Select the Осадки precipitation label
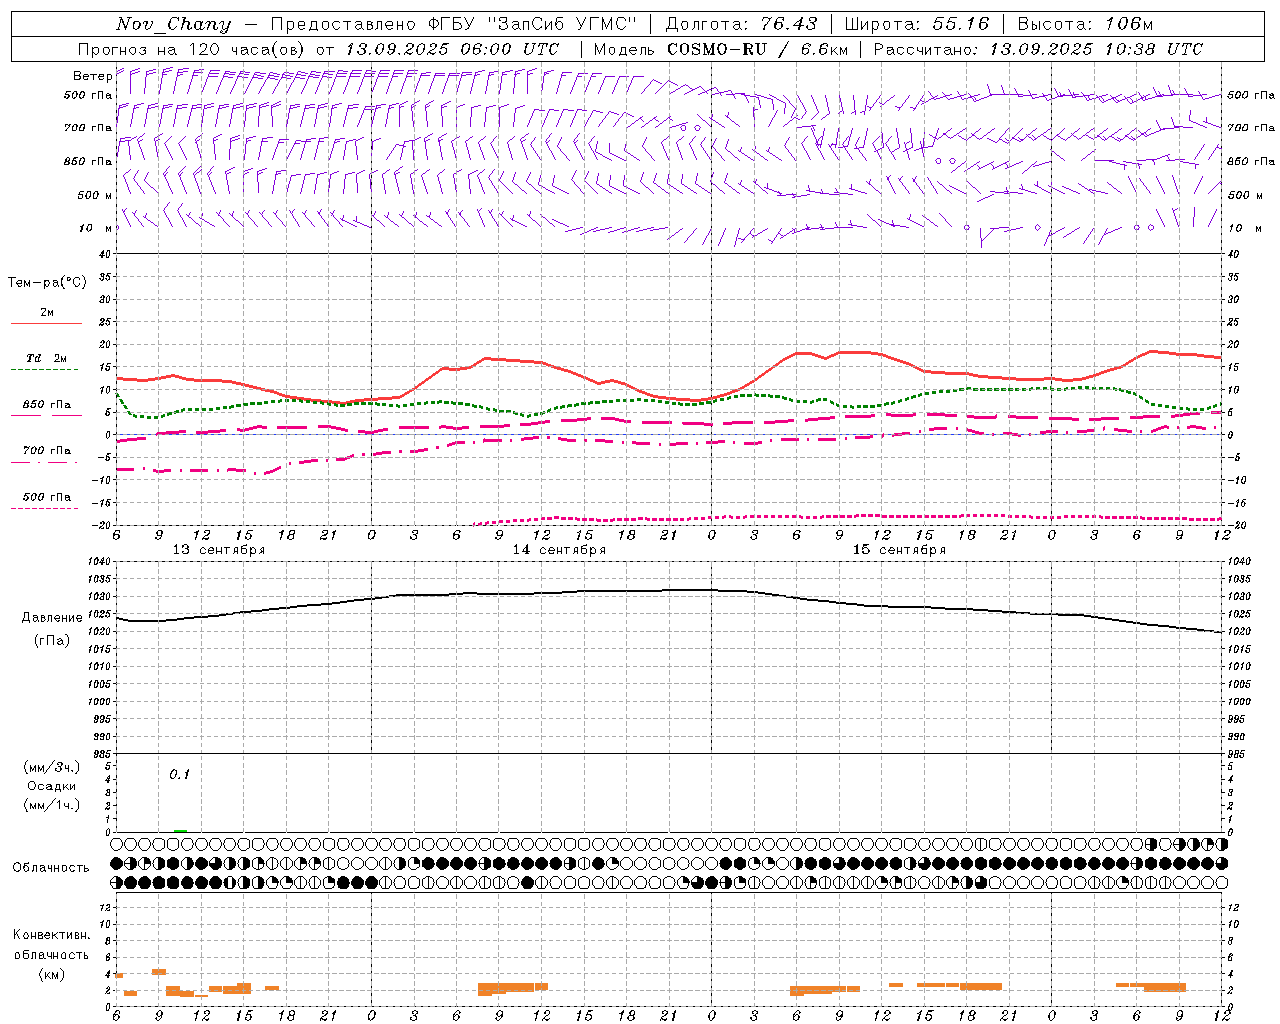Screen dimensions: 1280x1024 tap(53, 786)
